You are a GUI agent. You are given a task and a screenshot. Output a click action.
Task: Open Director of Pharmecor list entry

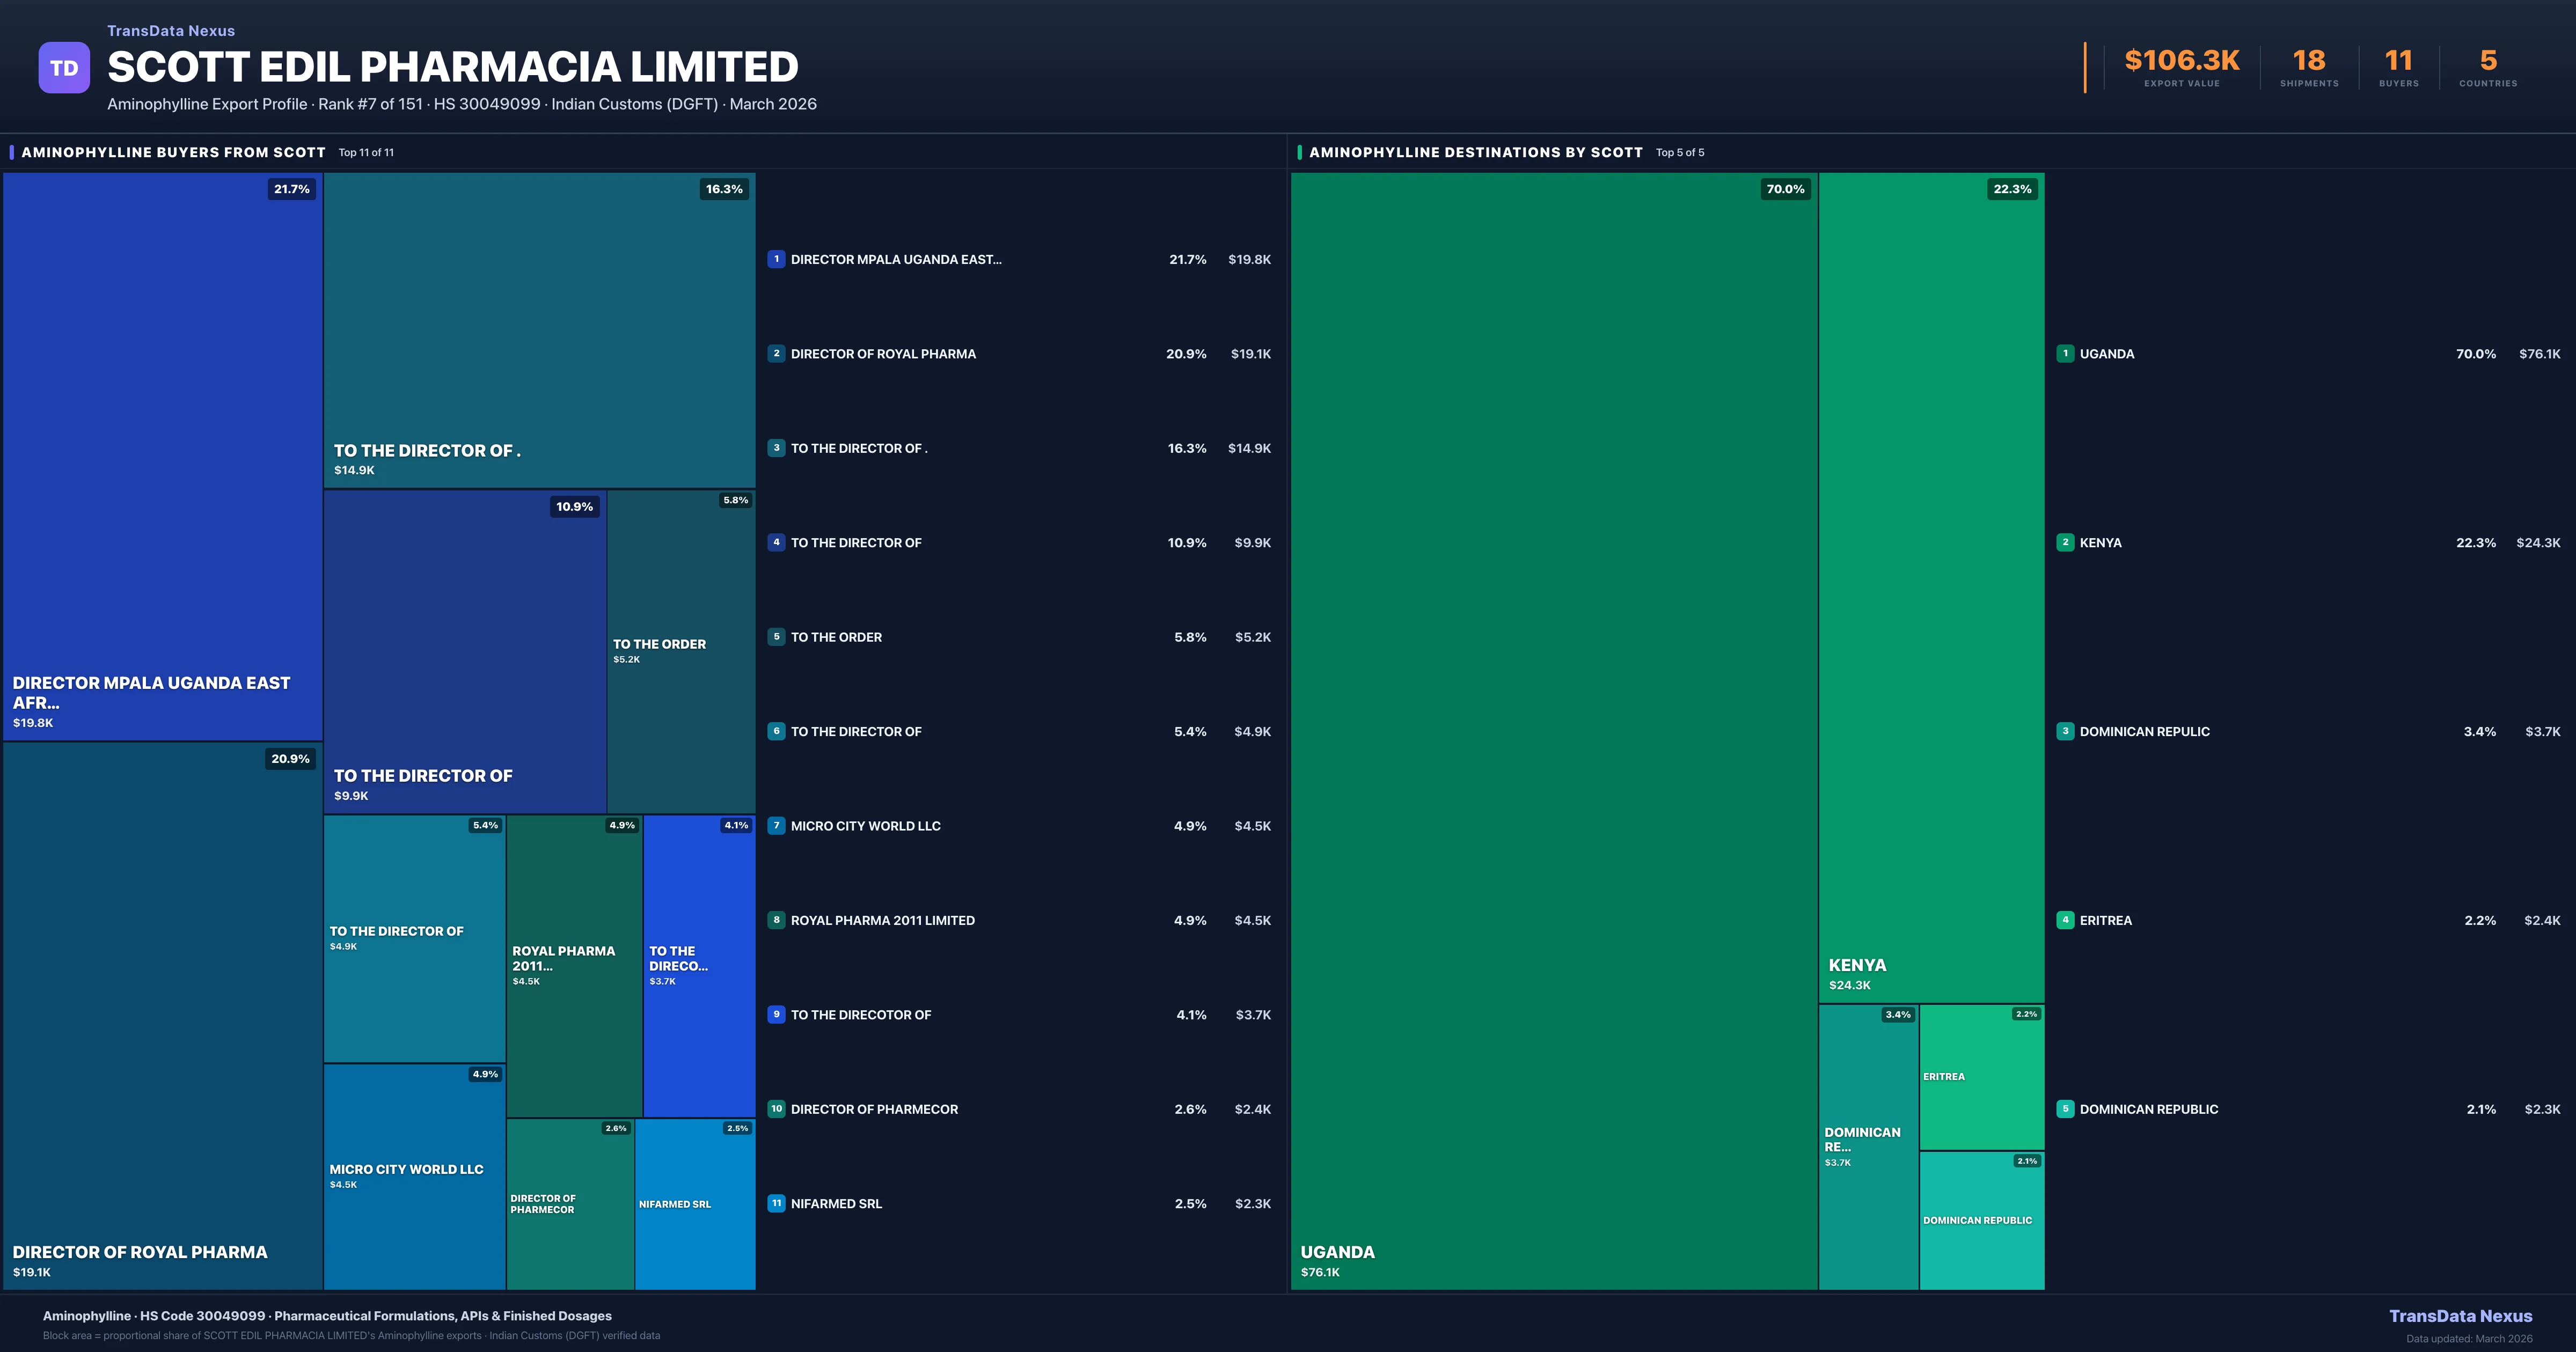pyautogui.click(x=874, y=1109)
